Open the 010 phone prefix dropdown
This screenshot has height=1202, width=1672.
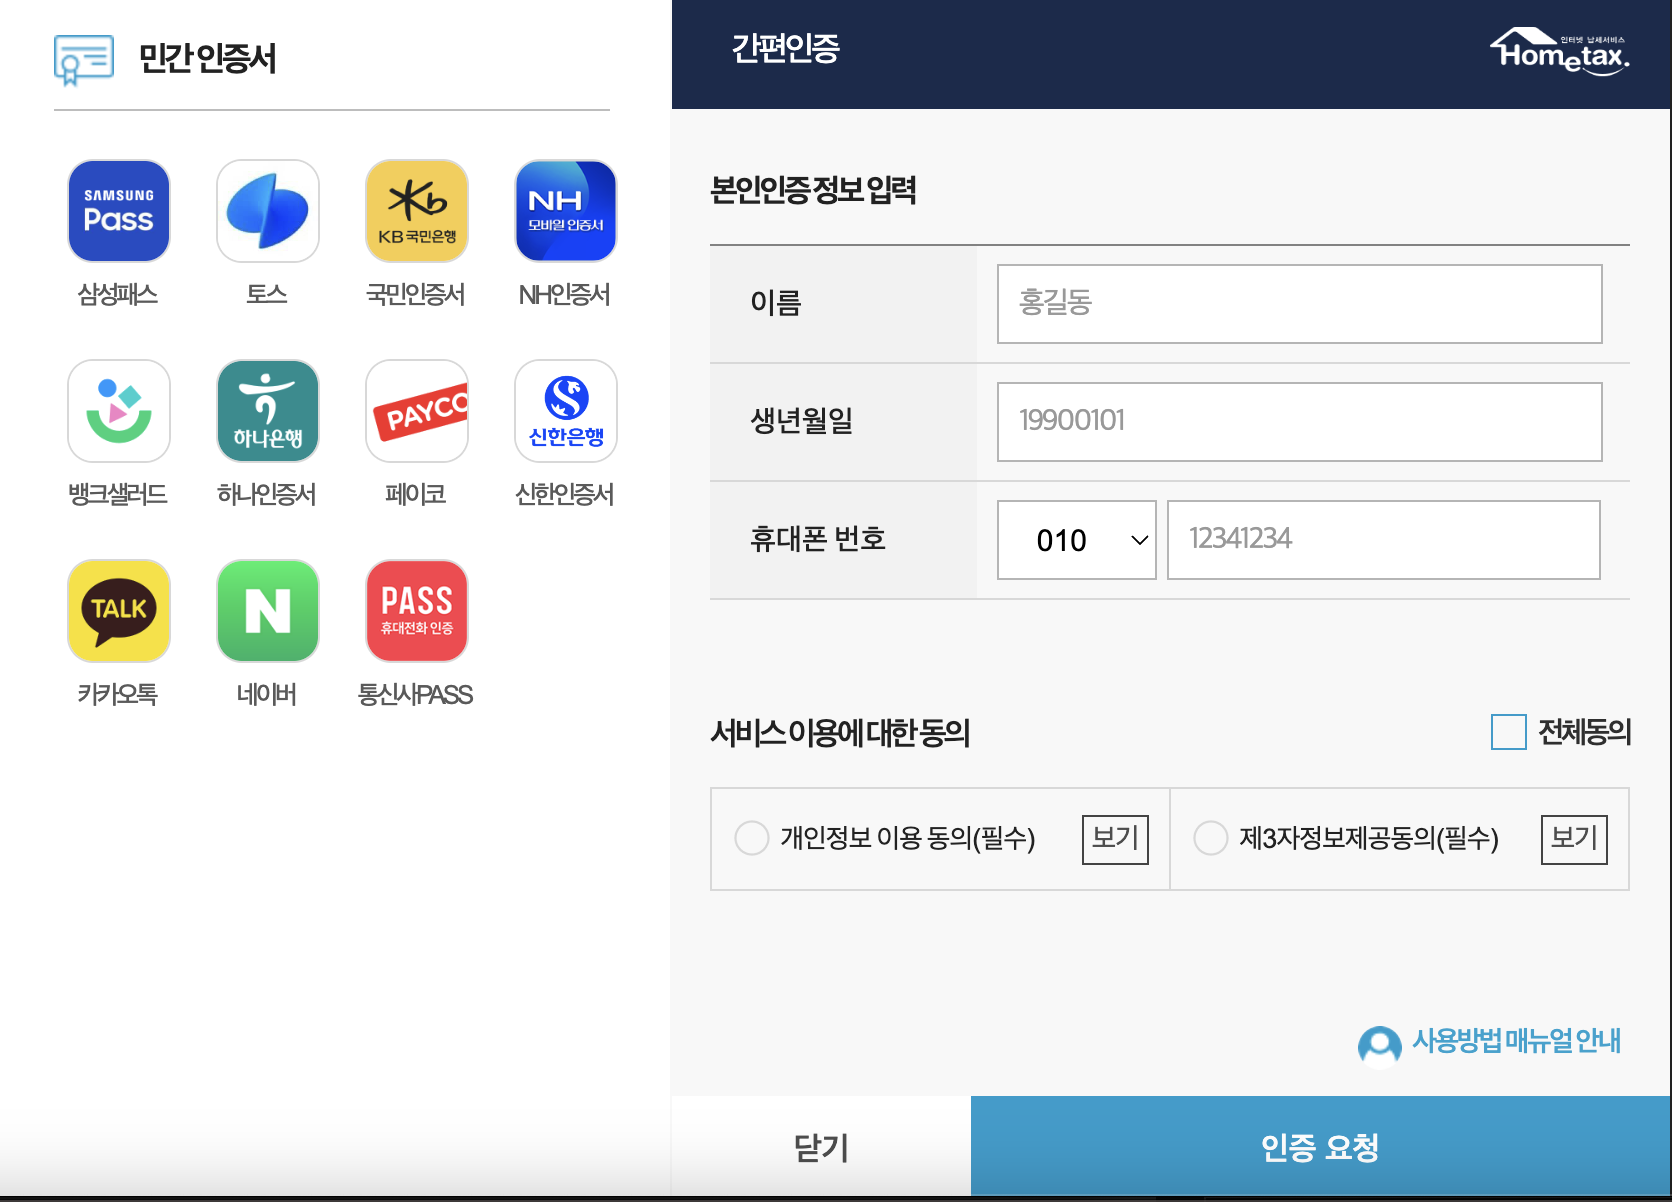(x=1076, y=540)
